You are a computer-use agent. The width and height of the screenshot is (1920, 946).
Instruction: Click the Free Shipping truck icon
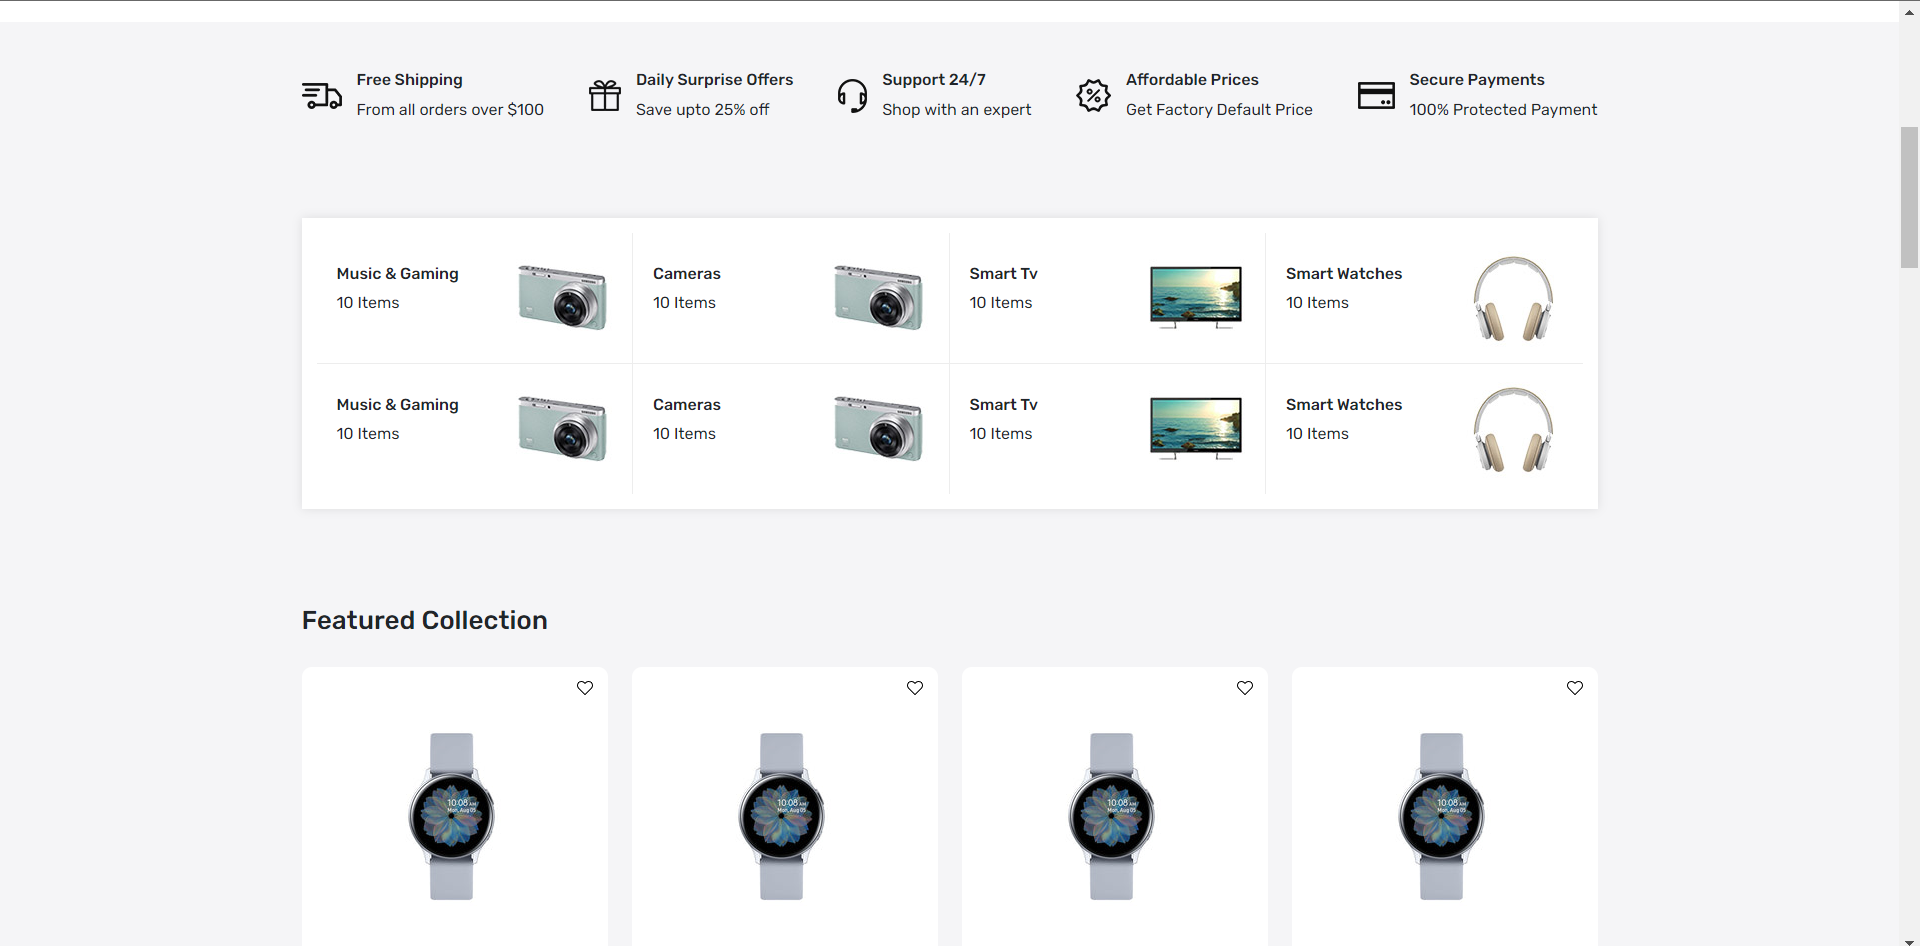tap(321, 95)
